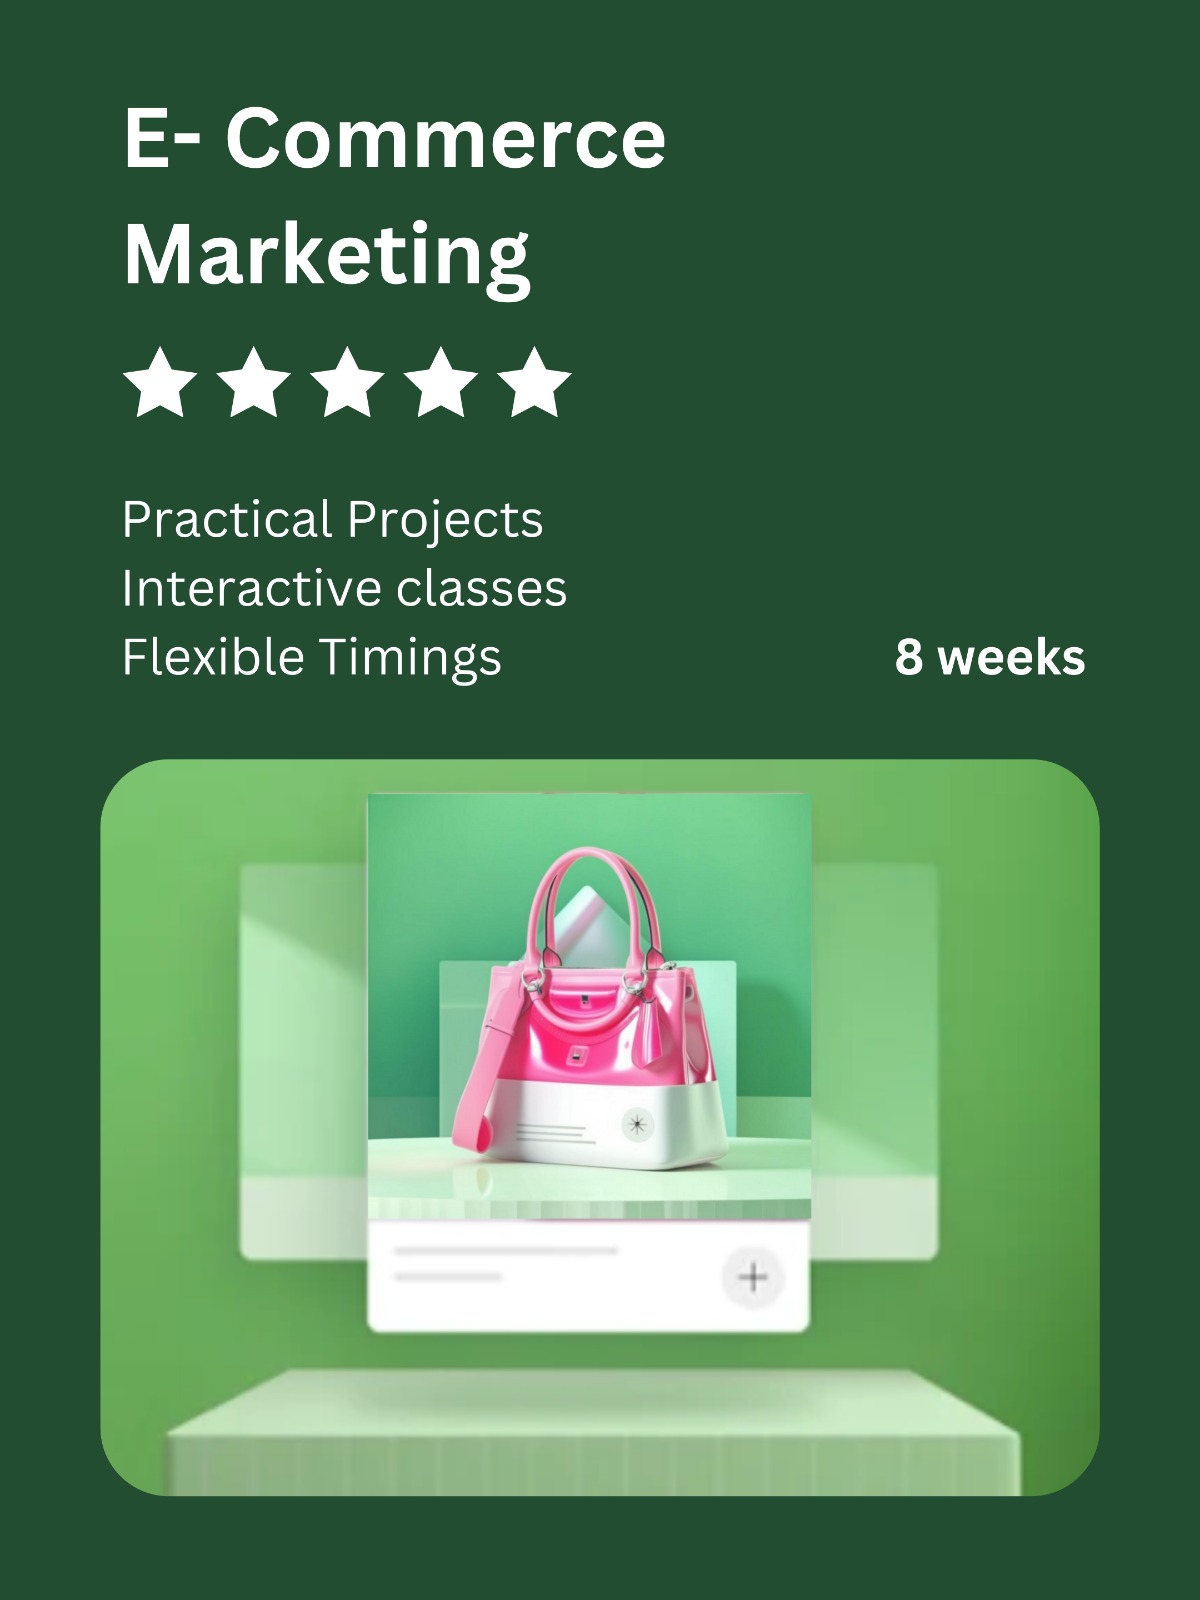Click the Interactive classes text

tap(344, 588)
